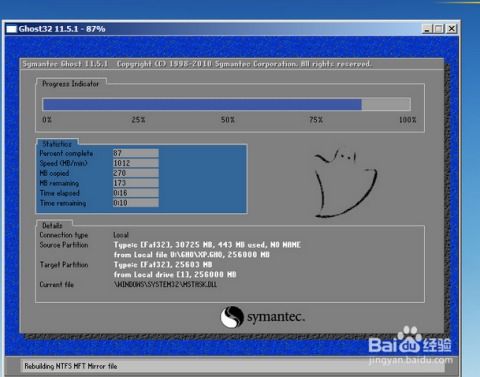
Task: Select the Speed (MB/min) value field
Action: point(135,163)
